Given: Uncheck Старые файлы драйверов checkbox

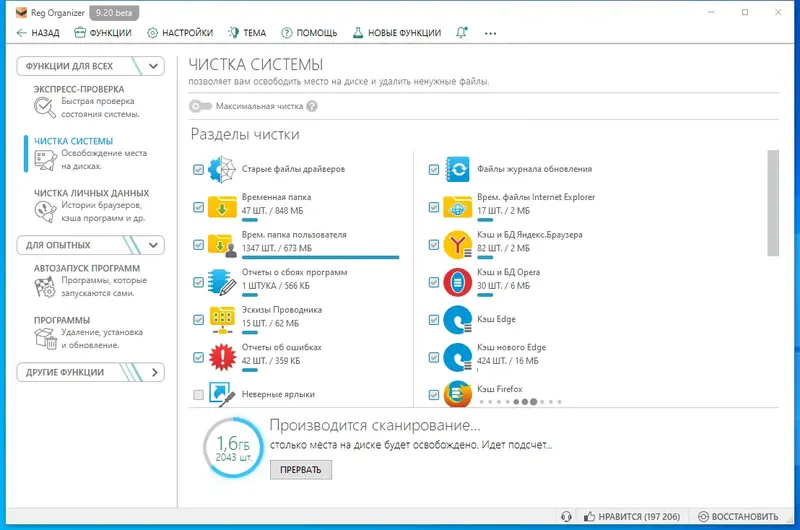Looking at the screenshot, I should point(198,169).
